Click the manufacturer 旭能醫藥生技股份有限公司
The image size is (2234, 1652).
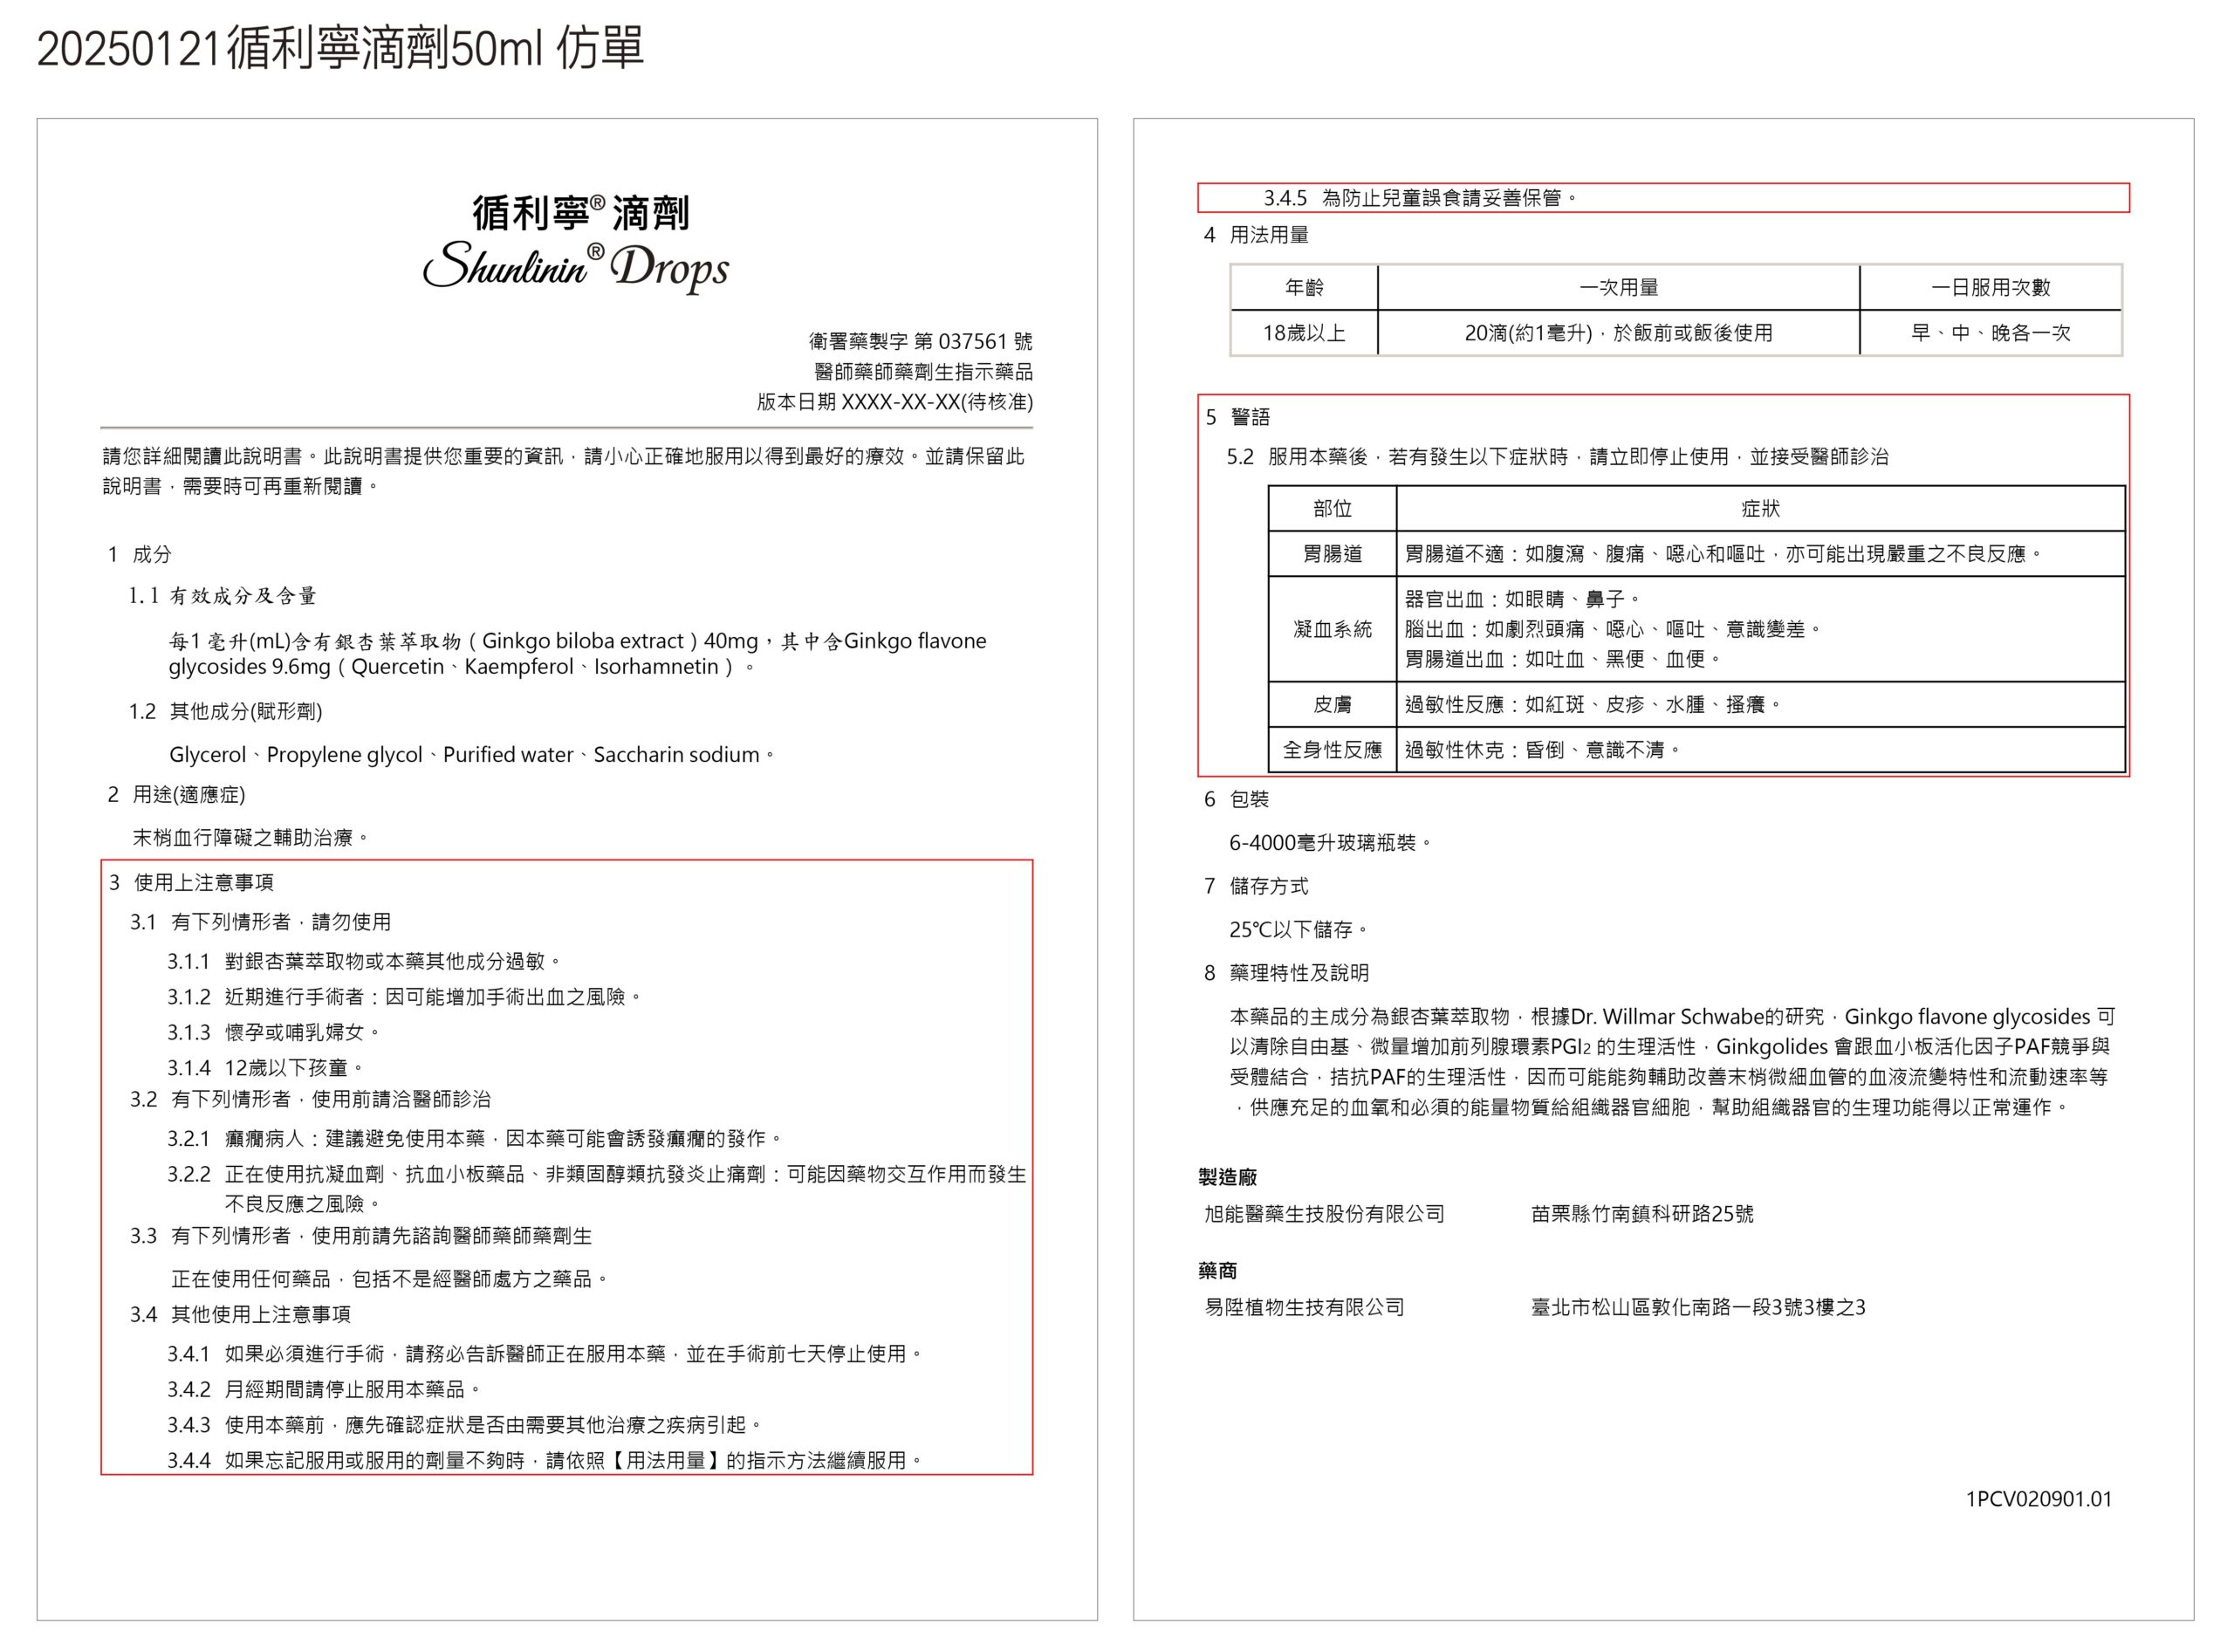coord(1324,1214)
